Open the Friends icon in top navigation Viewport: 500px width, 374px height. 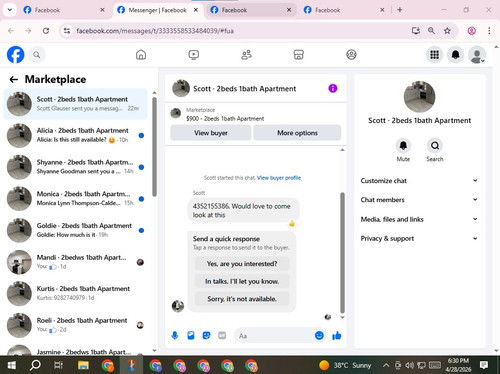tap(246, 55)
